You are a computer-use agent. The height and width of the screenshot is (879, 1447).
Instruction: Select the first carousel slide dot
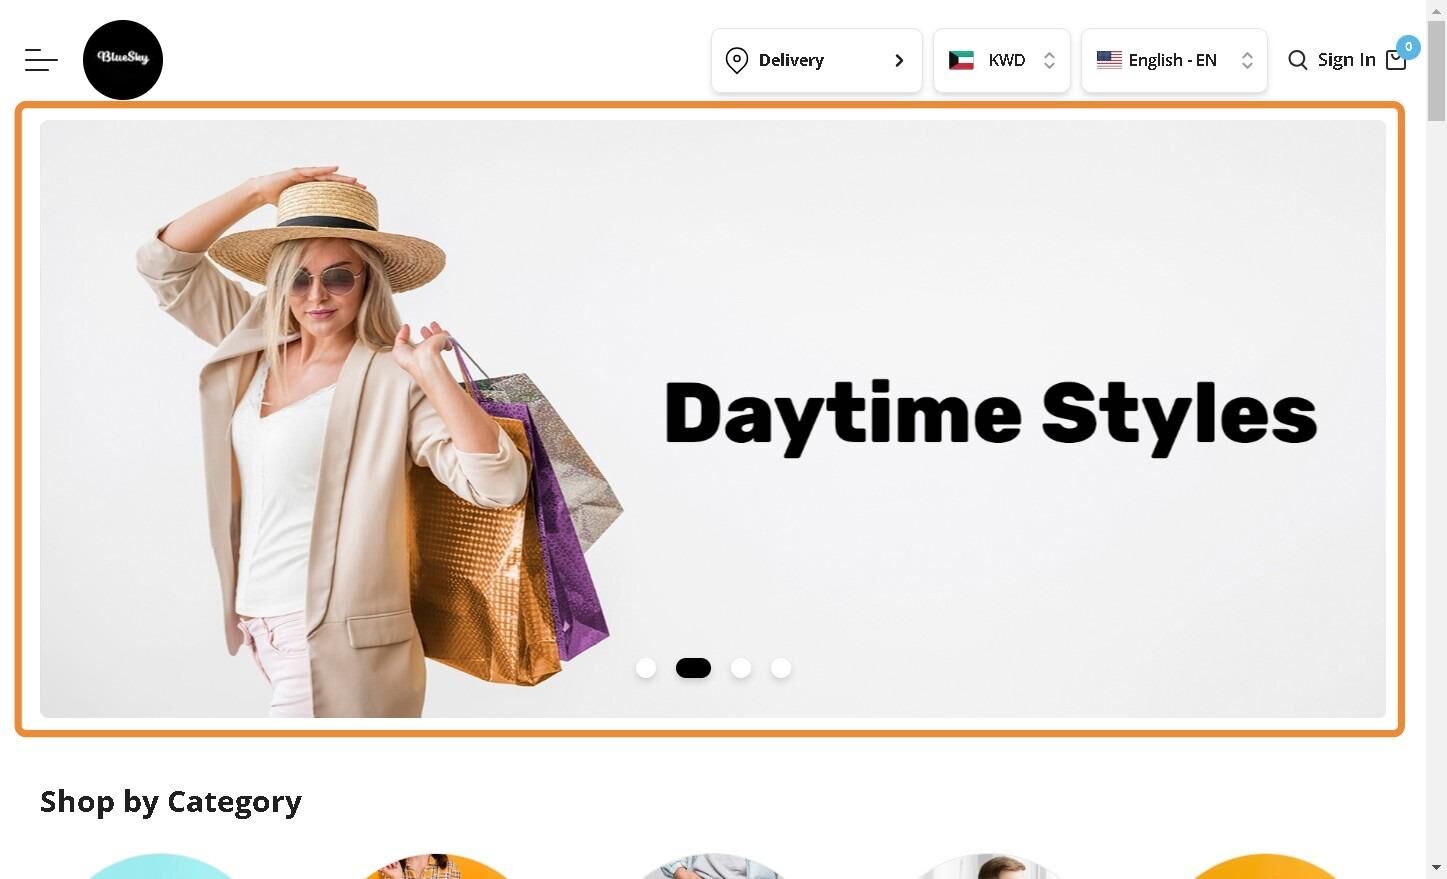pyautogui.click(x=646, y=668)
